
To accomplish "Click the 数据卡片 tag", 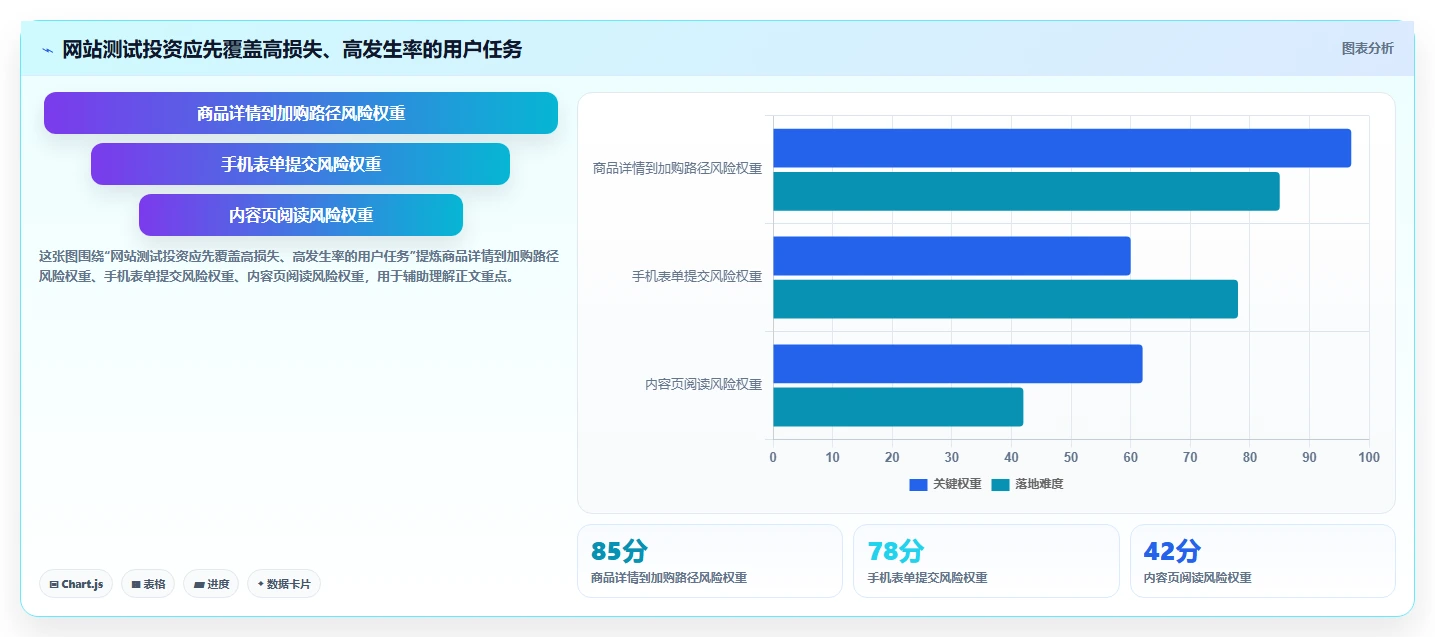I will click(x=284, y=584).
